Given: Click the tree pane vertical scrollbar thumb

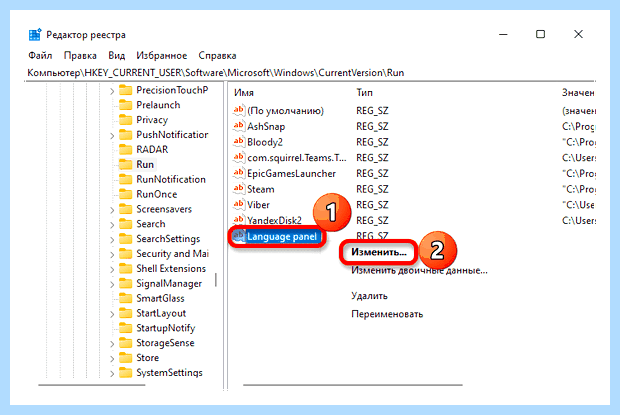Looking at the screenshot, I should pos(216,280).
